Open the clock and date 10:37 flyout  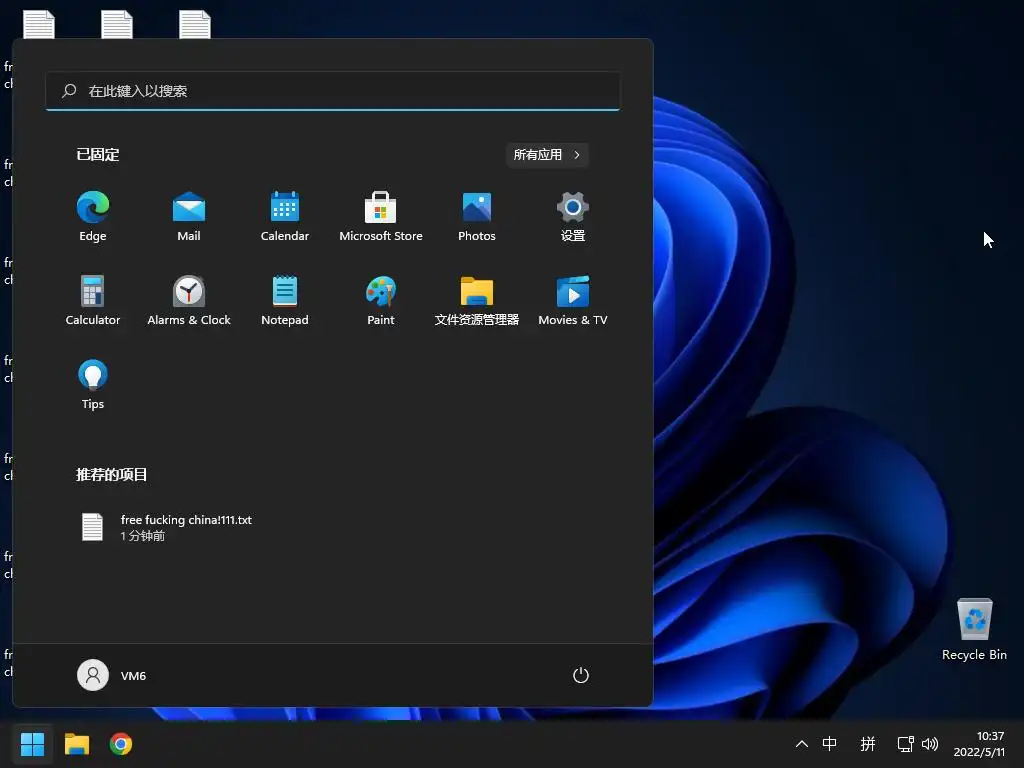click(x=980, y=744)
